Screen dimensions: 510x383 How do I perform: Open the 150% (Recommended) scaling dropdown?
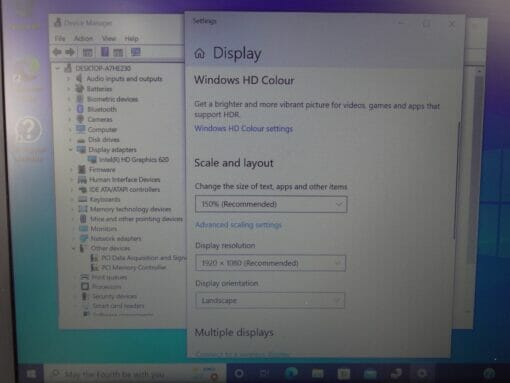tap(271, 204)
